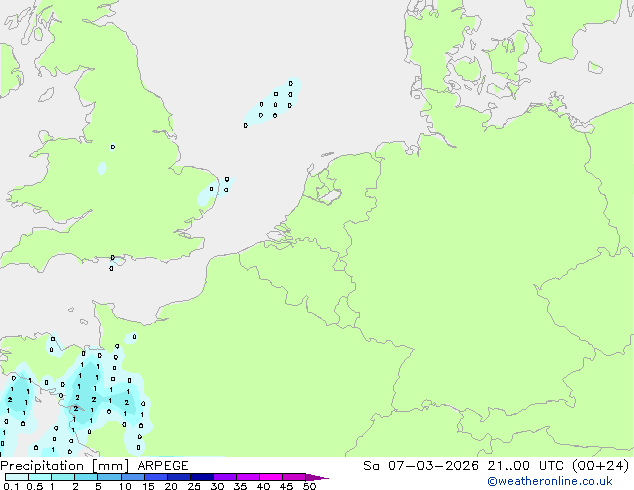This screenshot has height=490, width=634.
Task: Pick the 45–50 mm magenta legend swatch
Action: click(x=294, y=477)
